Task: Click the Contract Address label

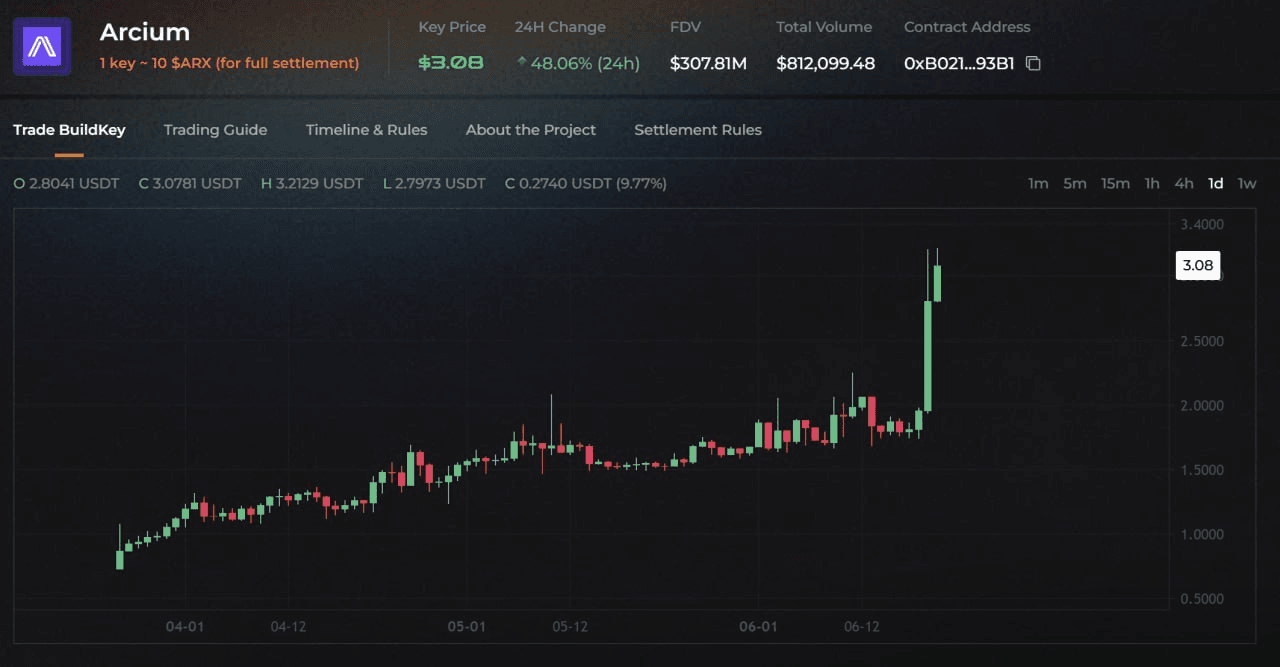Action: (x=967, y=27)
